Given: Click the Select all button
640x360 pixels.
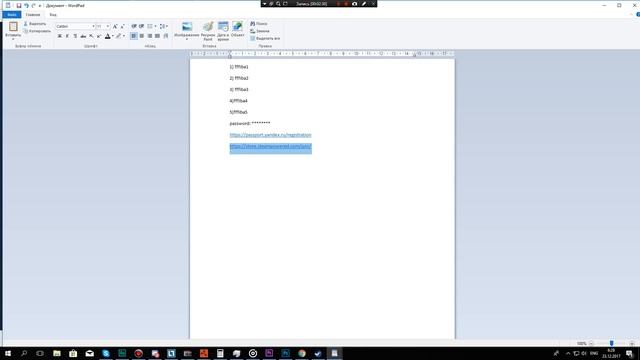Looking at the screenshot, I should [265, 38].
